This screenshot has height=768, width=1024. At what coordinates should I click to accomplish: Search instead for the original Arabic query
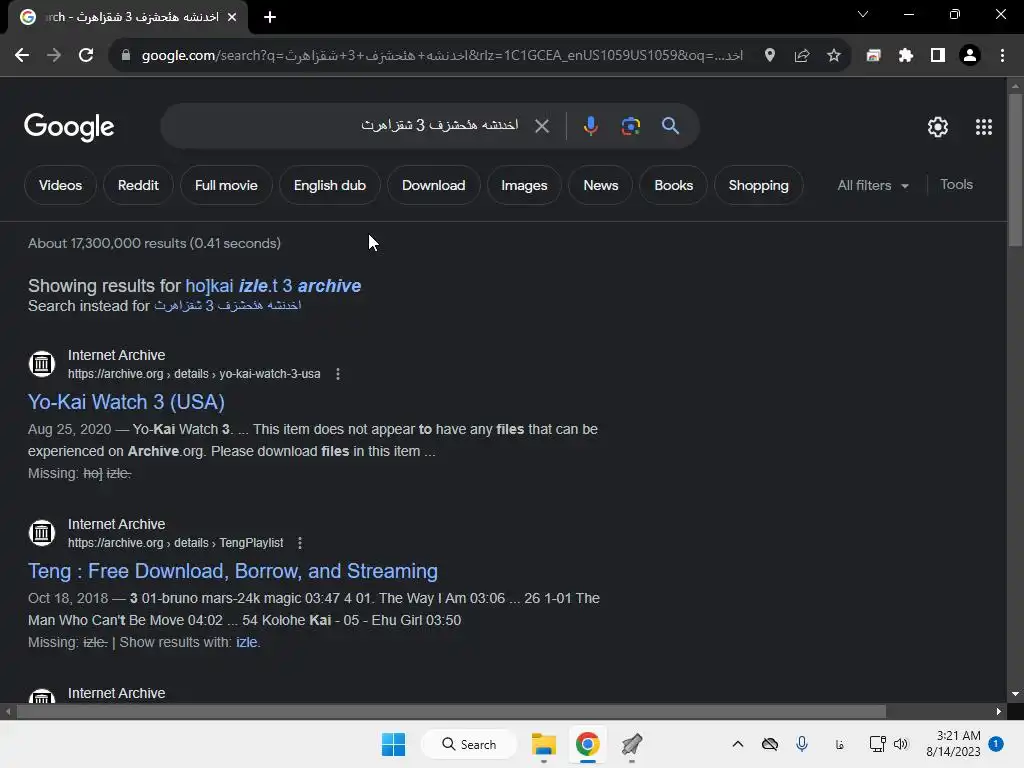click(x=227, y=306)
